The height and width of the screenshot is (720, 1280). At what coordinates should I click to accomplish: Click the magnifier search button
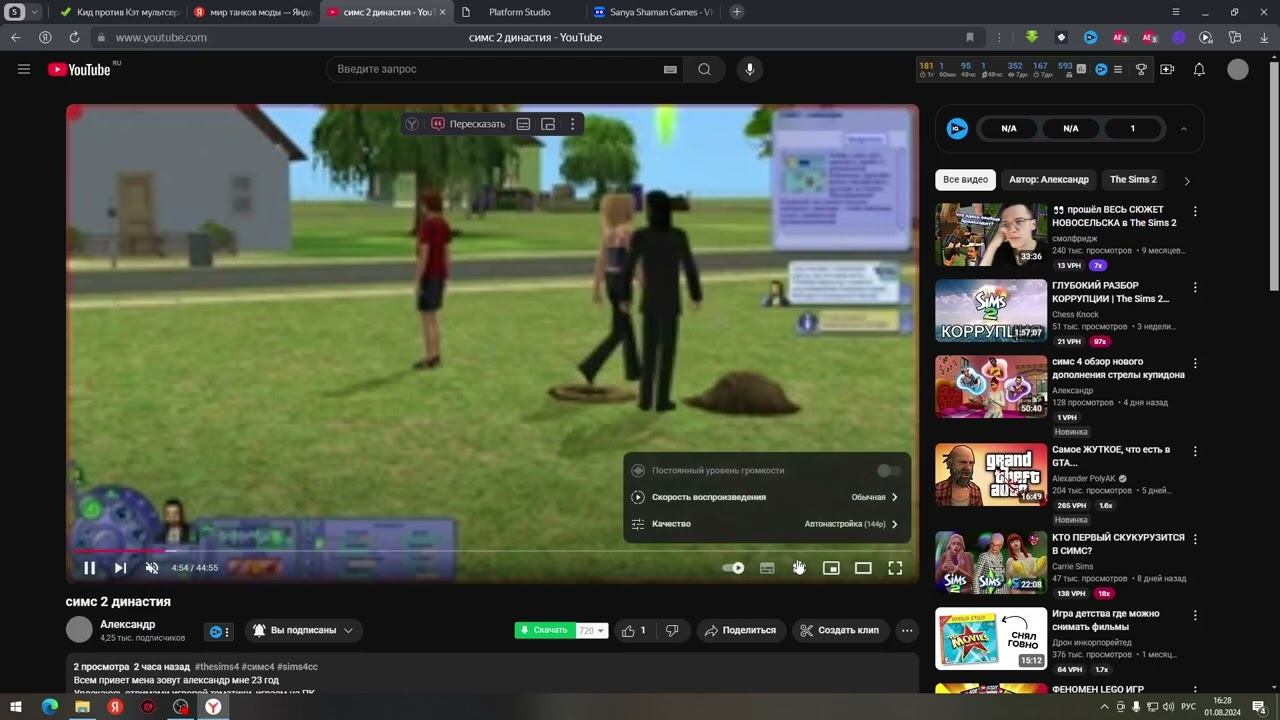pos(705,69)
